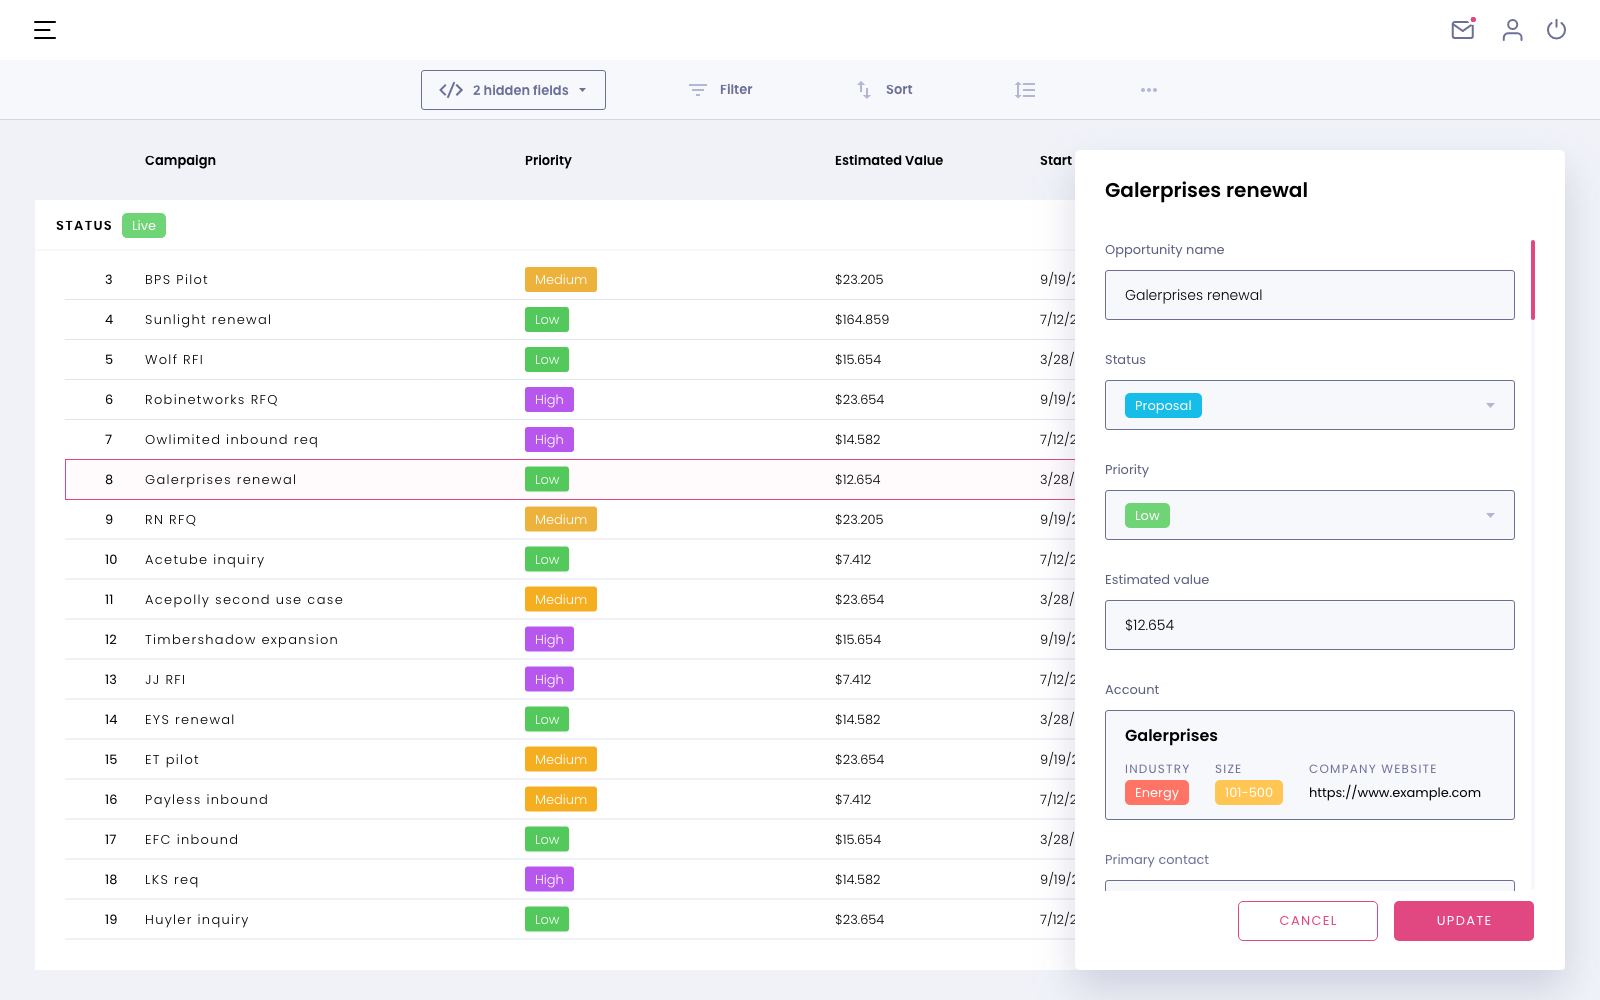
Task: Open the Priority dropdown showing Low
Action: (x=1309, y=515)
